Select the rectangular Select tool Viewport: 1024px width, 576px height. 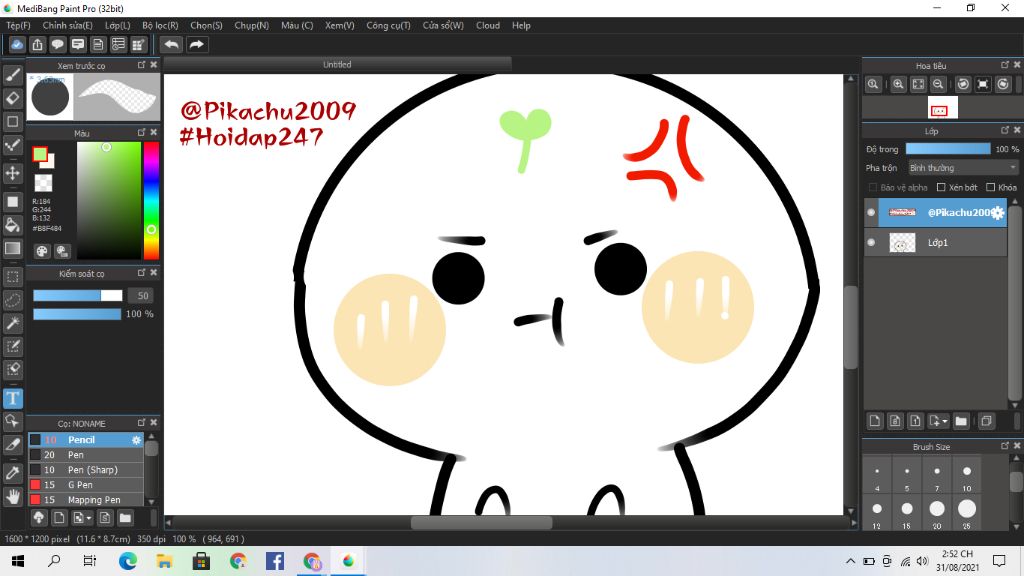click(x=12, y=277)
